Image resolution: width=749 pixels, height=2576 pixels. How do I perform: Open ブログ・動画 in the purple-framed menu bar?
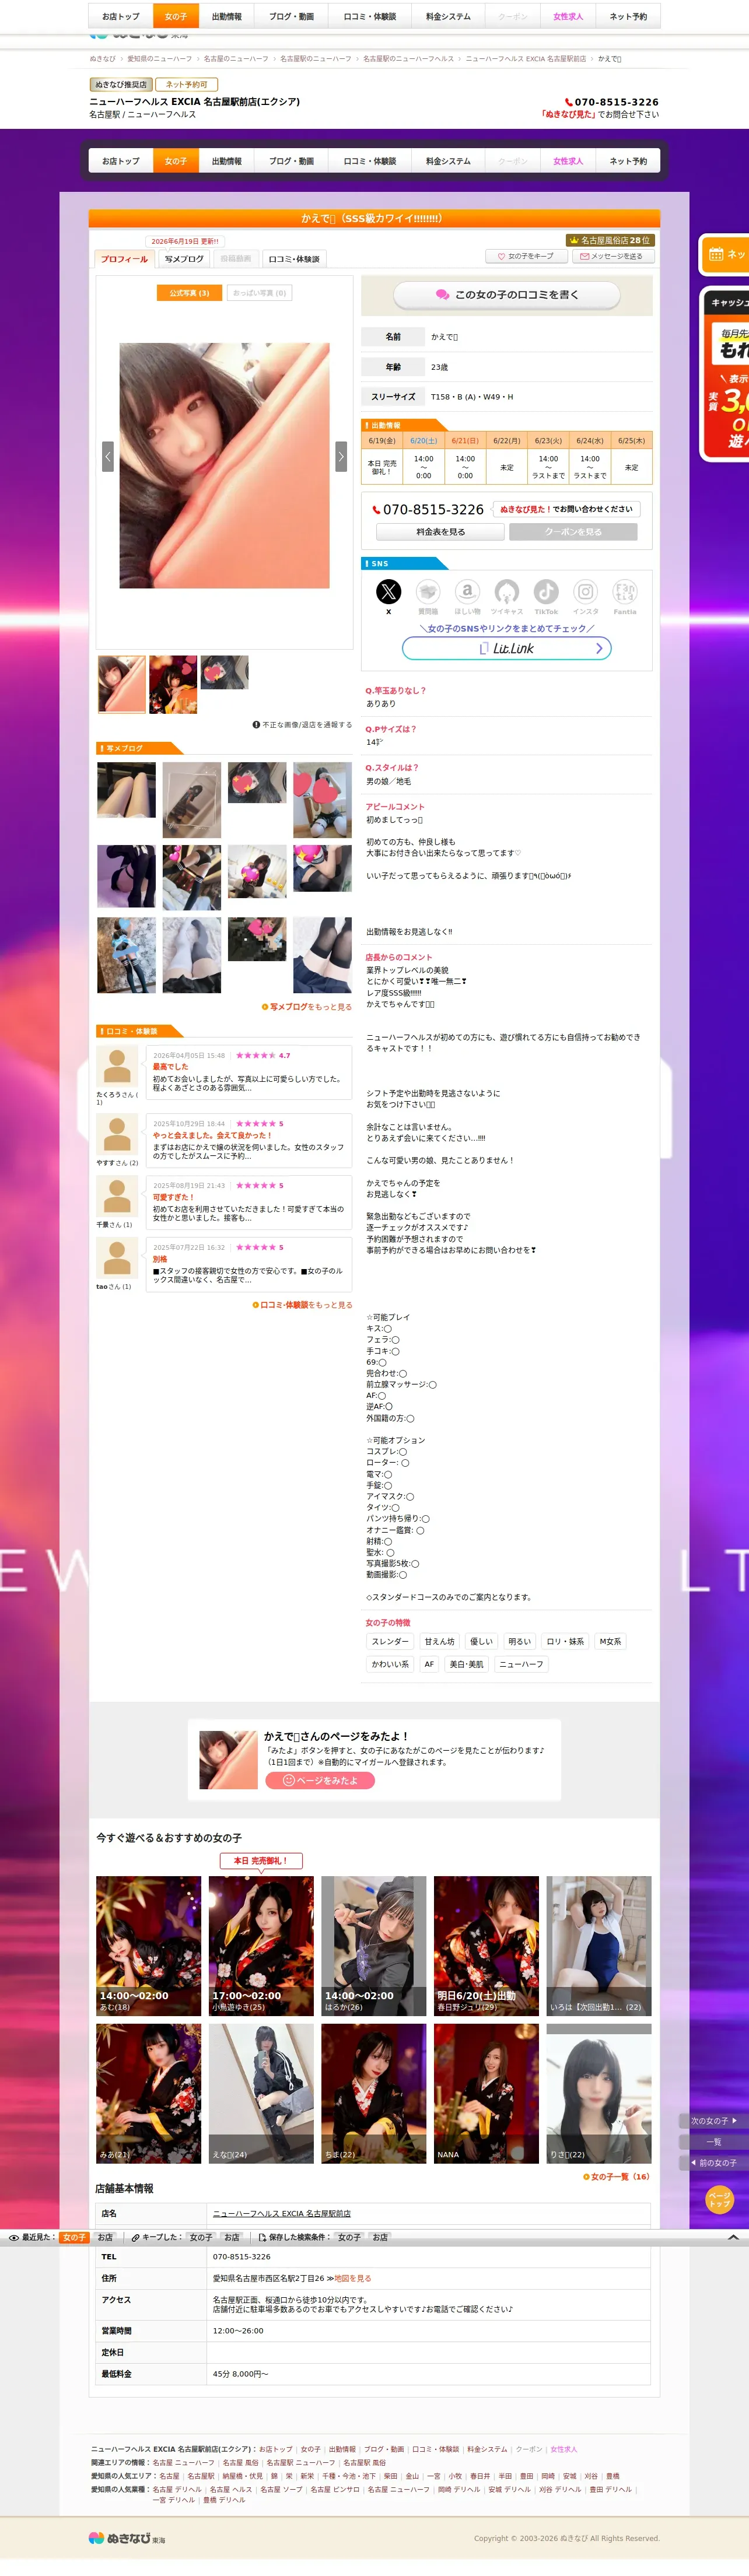291,161
